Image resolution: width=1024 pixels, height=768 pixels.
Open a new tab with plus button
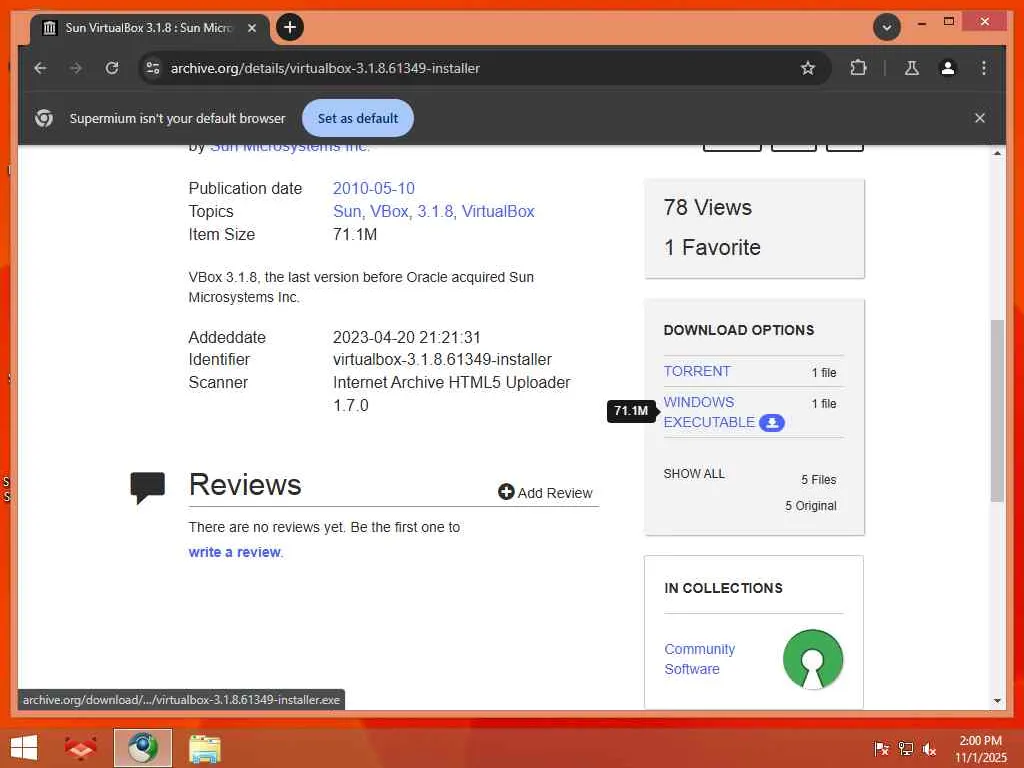coord(290,27)
